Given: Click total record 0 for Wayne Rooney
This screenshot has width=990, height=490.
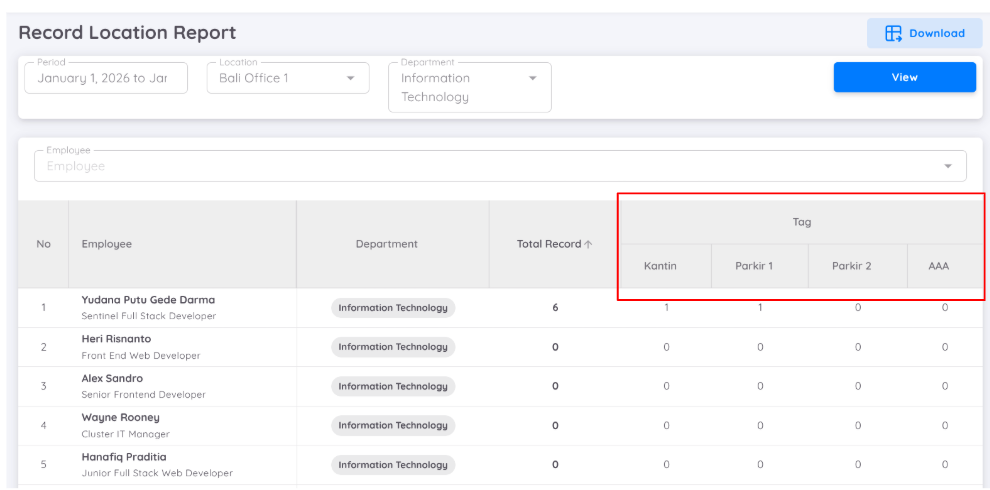Looking at the screenshot, I should pyautogui.click(x=555, y=425).
